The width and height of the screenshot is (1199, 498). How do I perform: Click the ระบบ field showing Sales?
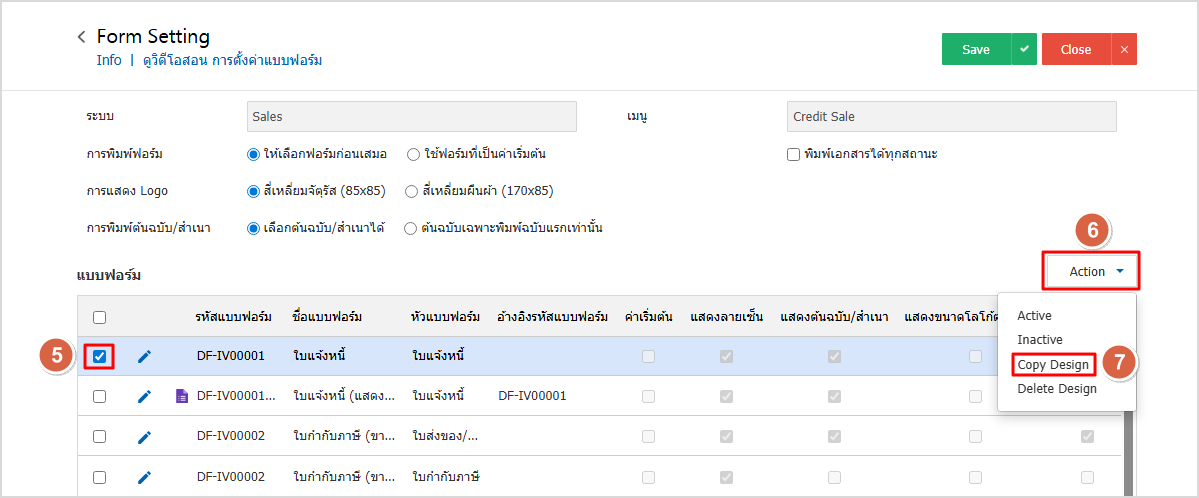411,117
